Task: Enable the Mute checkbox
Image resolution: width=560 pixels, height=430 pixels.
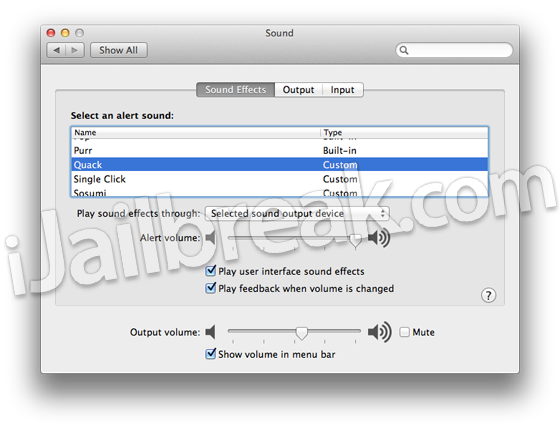Action: pos(404,332)
